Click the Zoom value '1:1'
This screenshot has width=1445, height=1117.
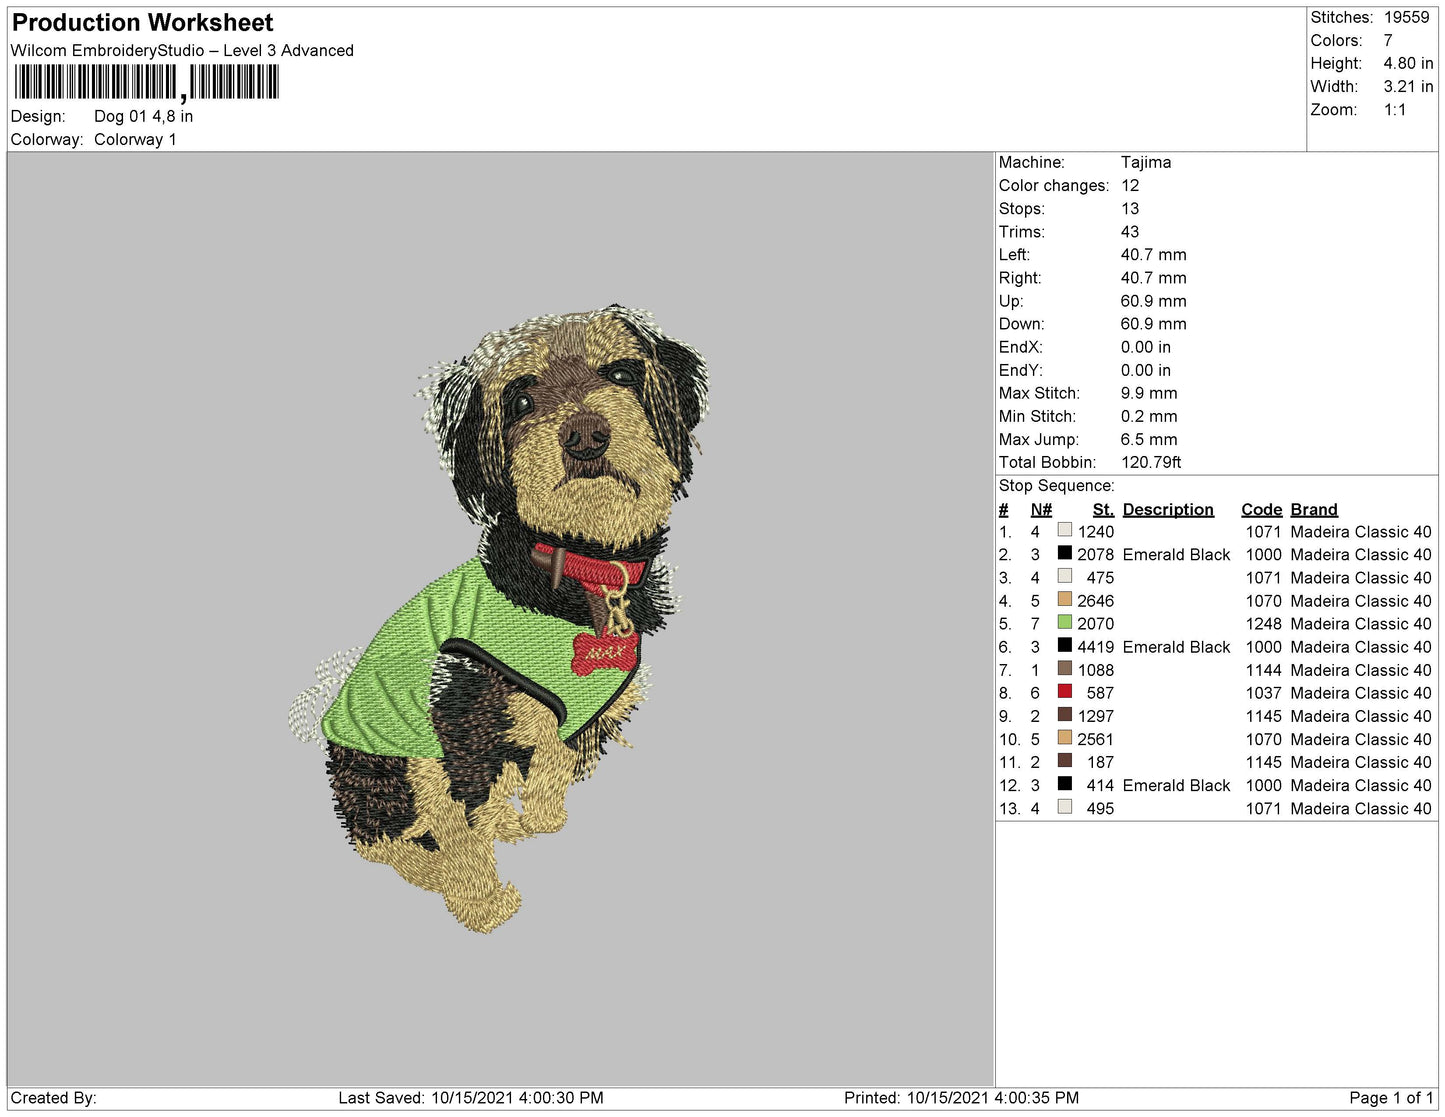coord(1395,109)
